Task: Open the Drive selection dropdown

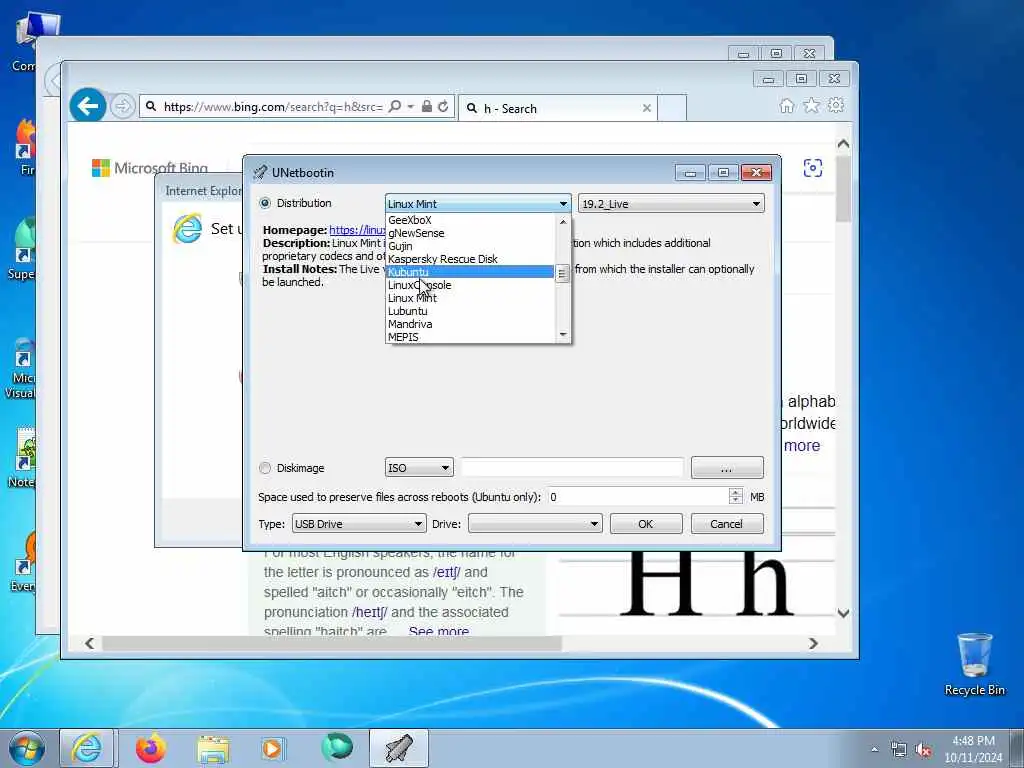Action: point(535,524)
